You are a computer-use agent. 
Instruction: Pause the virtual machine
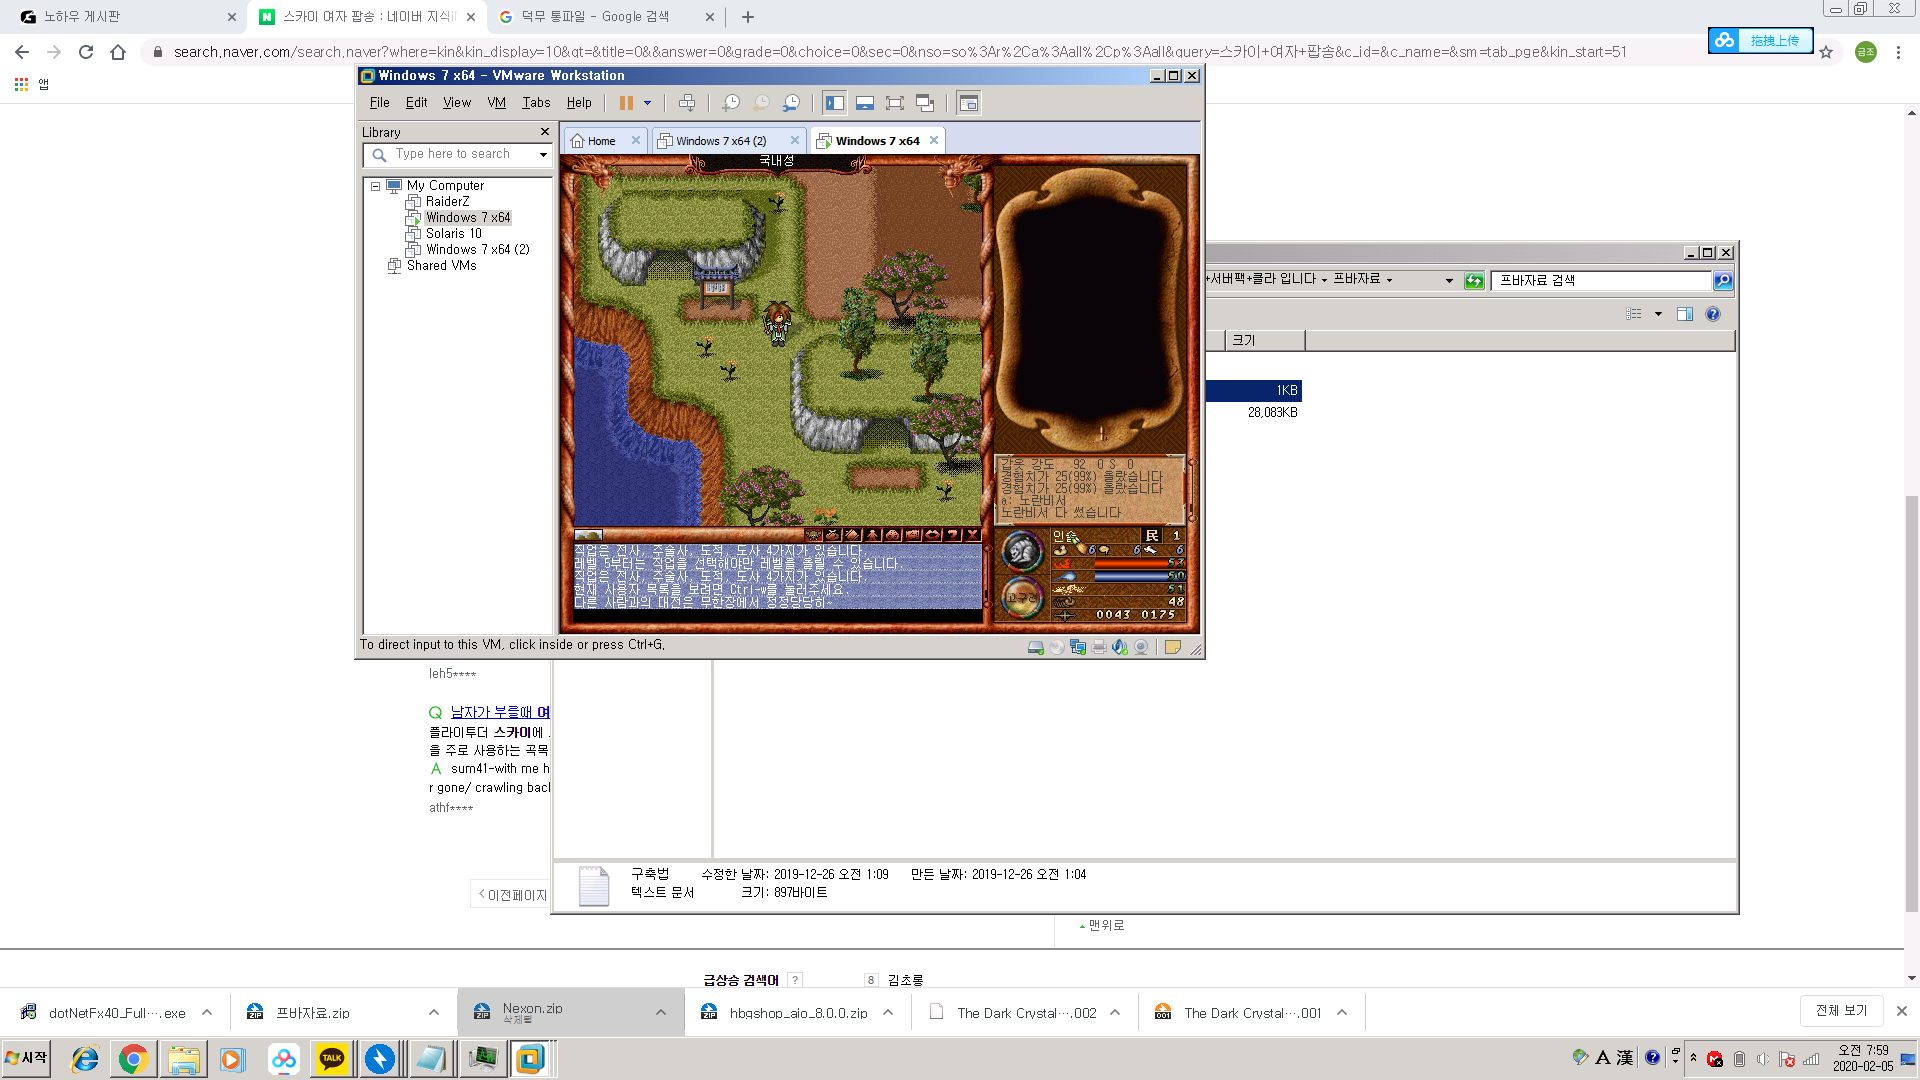626,103
